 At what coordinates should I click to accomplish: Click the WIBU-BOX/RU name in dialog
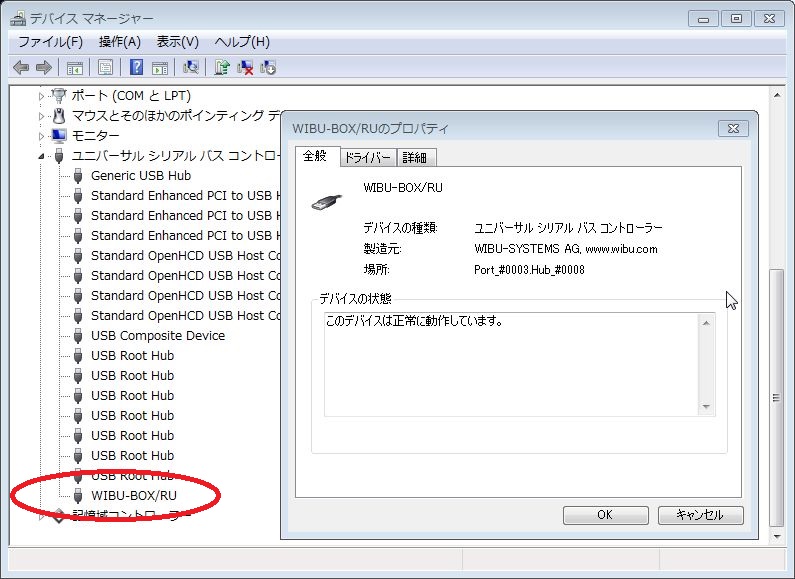[403, 188]
